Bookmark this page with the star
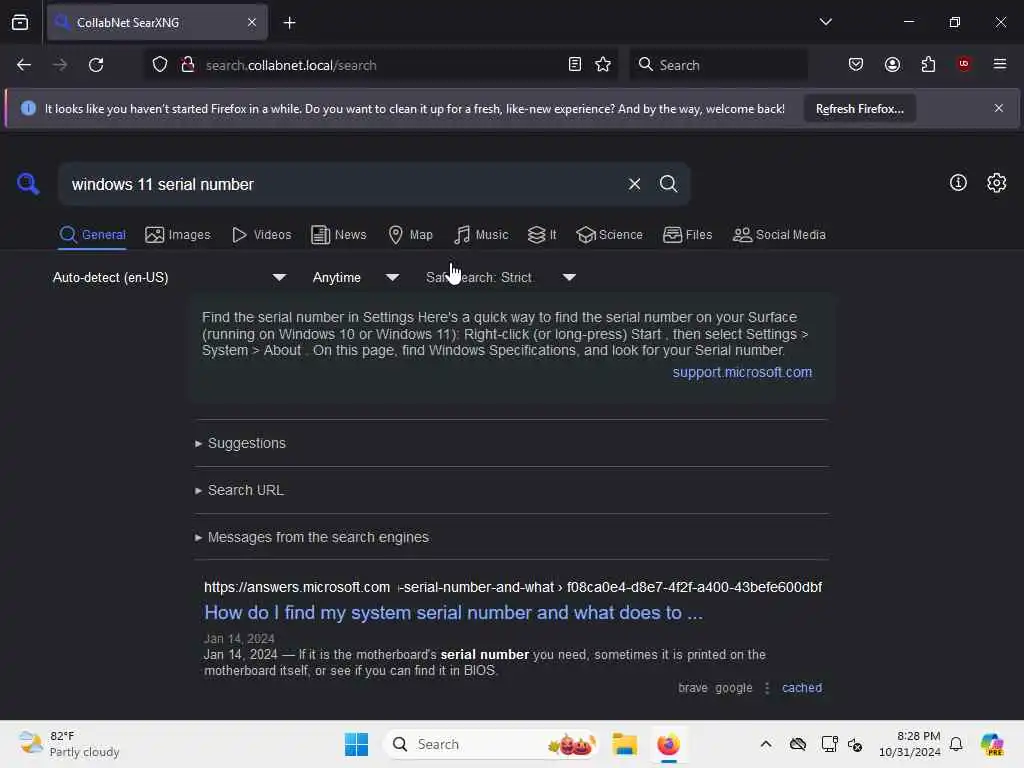Screen dimensions: 1024x768 click(603, 65)
